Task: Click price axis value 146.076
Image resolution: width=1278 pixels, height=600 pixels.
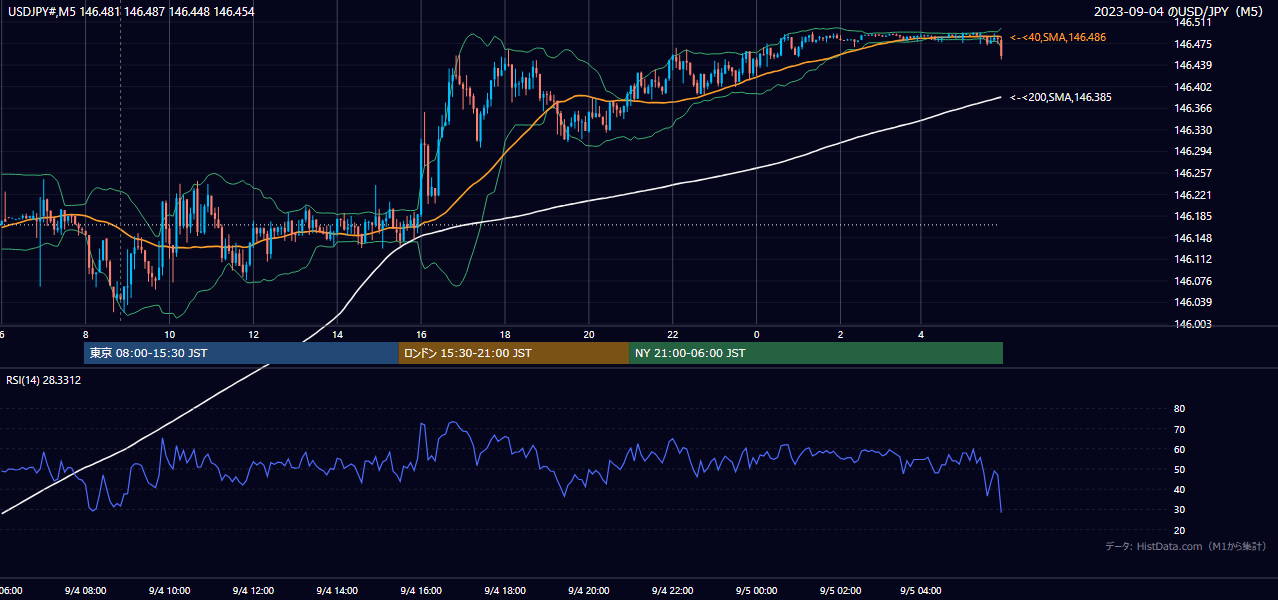Action: click(1192, 281)
